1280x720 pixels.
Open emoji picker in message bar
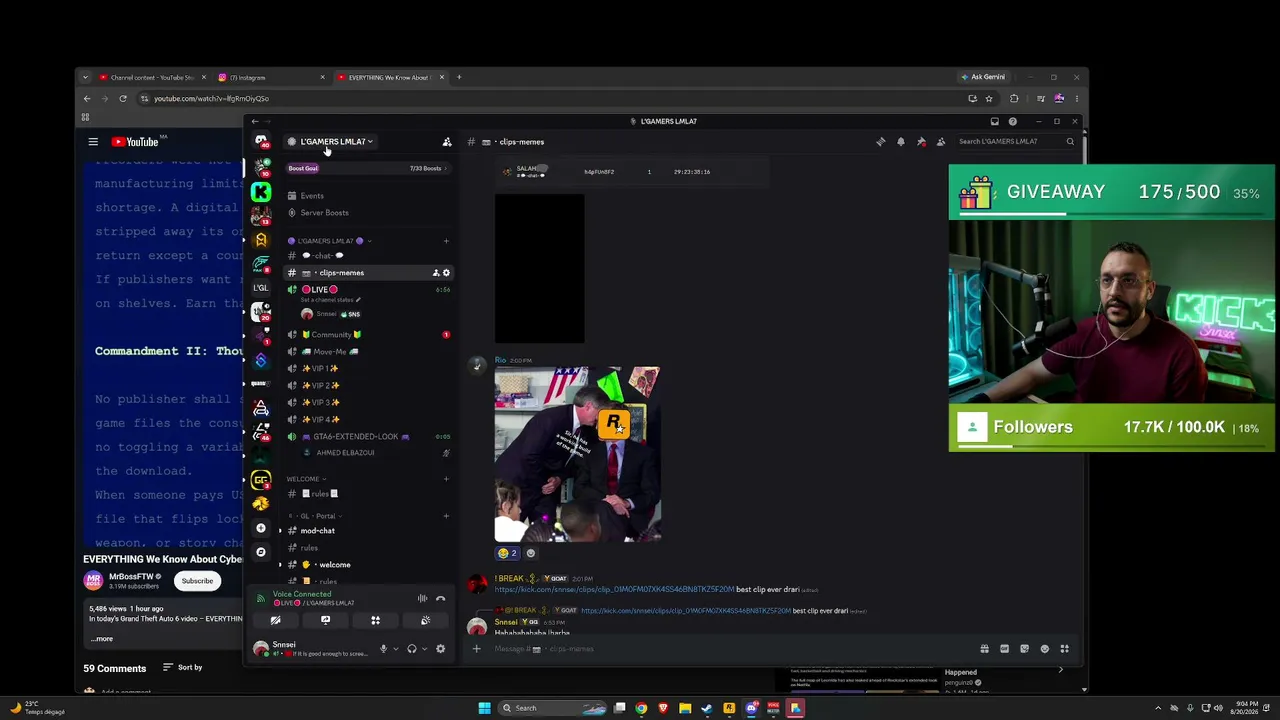coord(1044,649)
